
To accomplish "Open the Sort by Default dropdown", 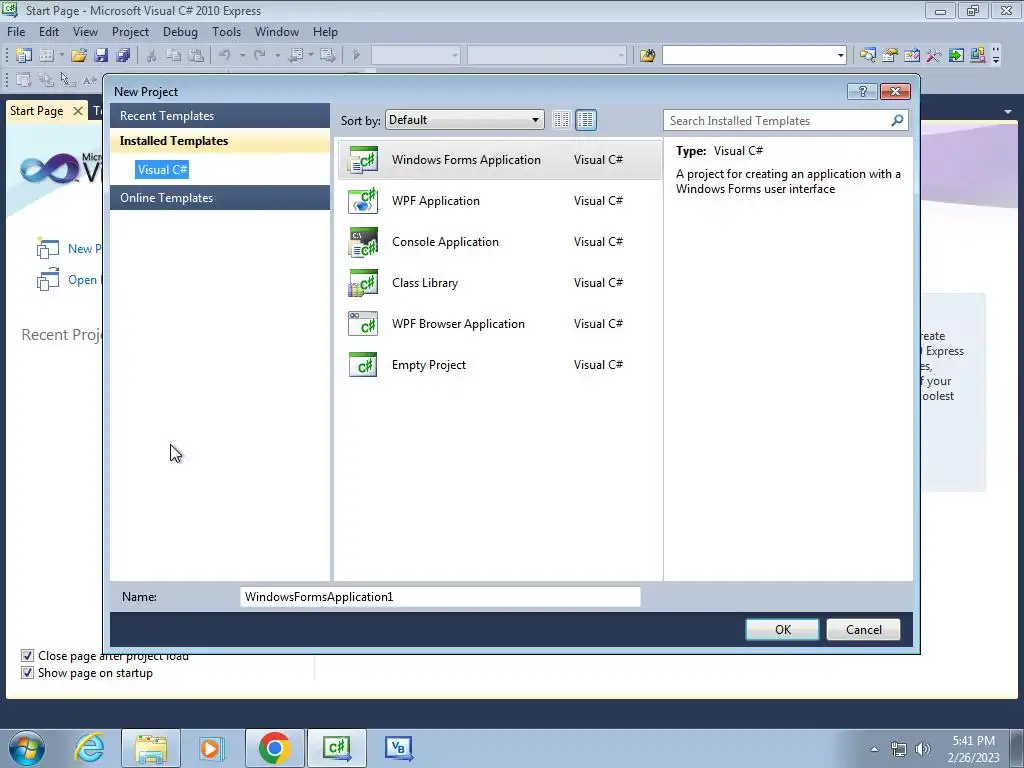I will [x=464, y=120].
